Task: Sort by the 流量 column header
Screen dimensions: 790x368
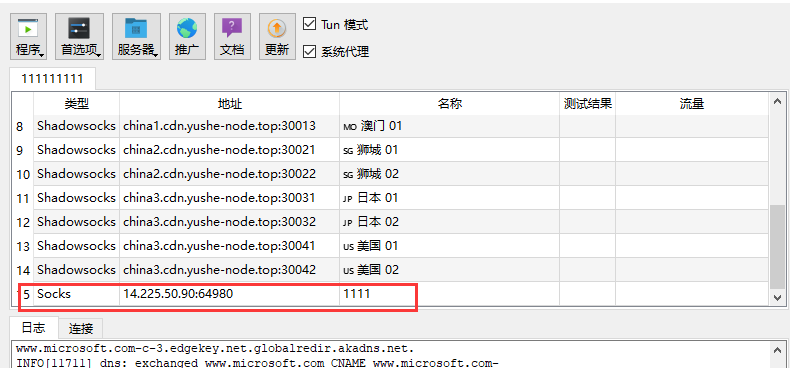Action: point(692,104)
